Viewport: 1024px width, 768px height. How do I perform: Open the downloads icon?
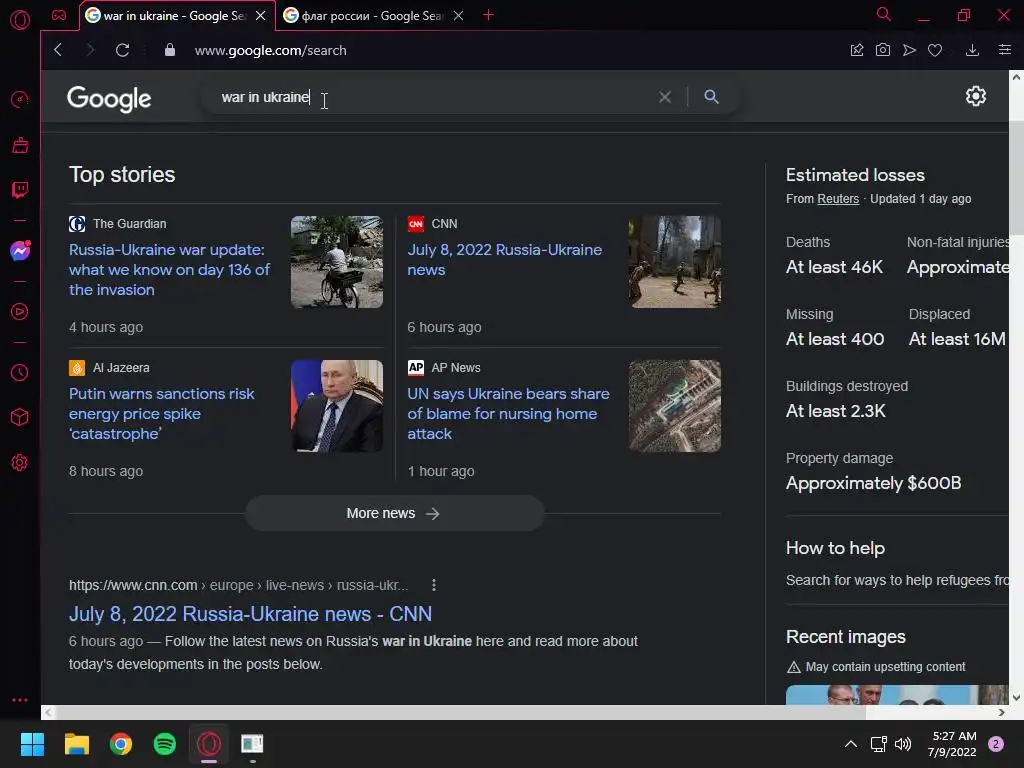click(x=972, y=50)
